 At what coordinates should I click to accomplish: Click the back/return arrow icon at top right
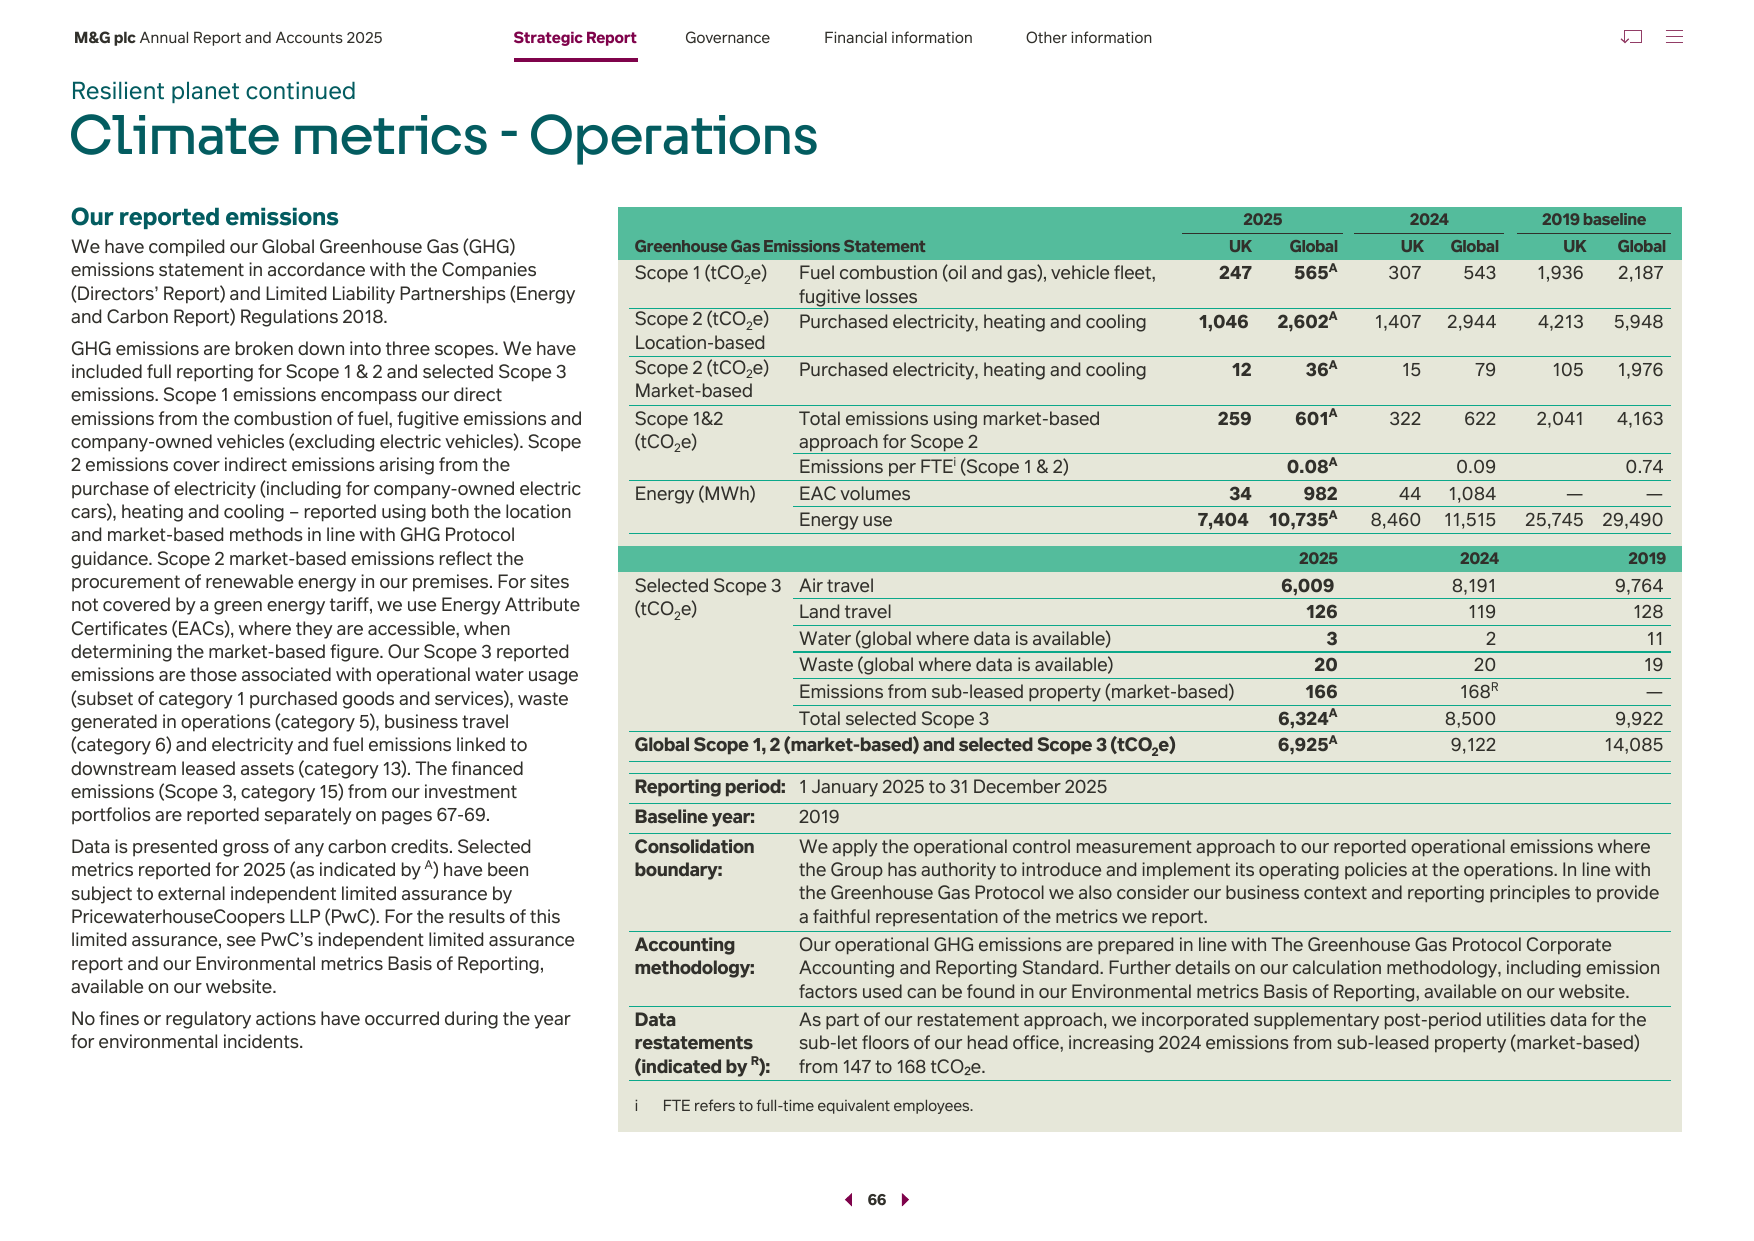1631,37
